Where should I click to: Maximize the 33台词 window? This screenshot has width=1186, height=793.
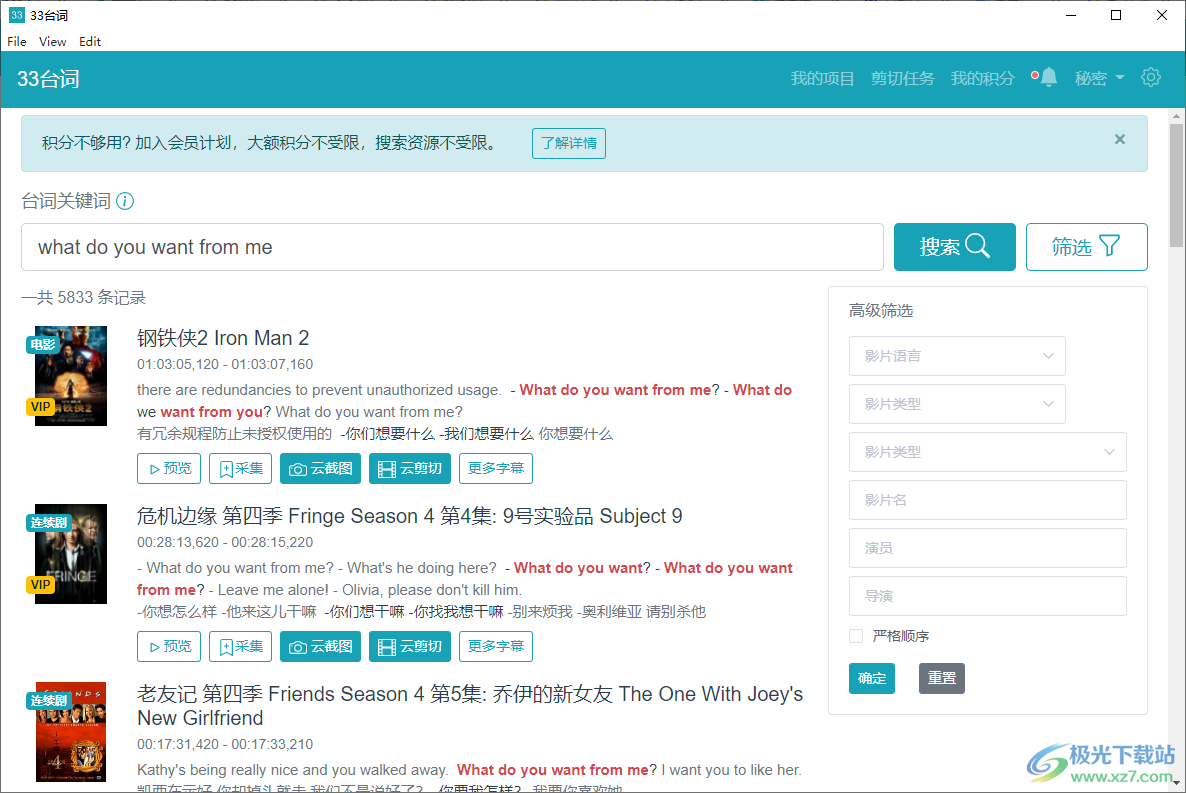click(x=1116, y=15)
